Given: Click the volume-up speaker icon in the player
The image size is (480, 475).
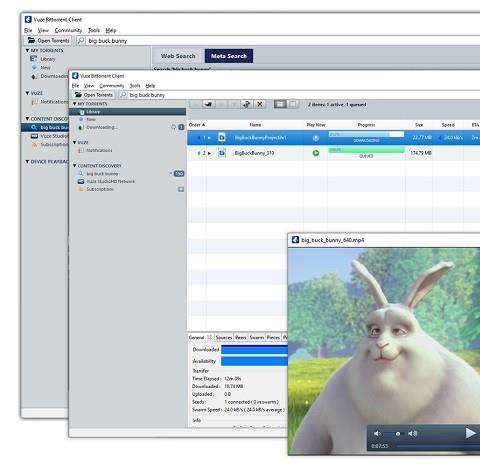Looking at the screenshot, I should click(x=413, y=434).
